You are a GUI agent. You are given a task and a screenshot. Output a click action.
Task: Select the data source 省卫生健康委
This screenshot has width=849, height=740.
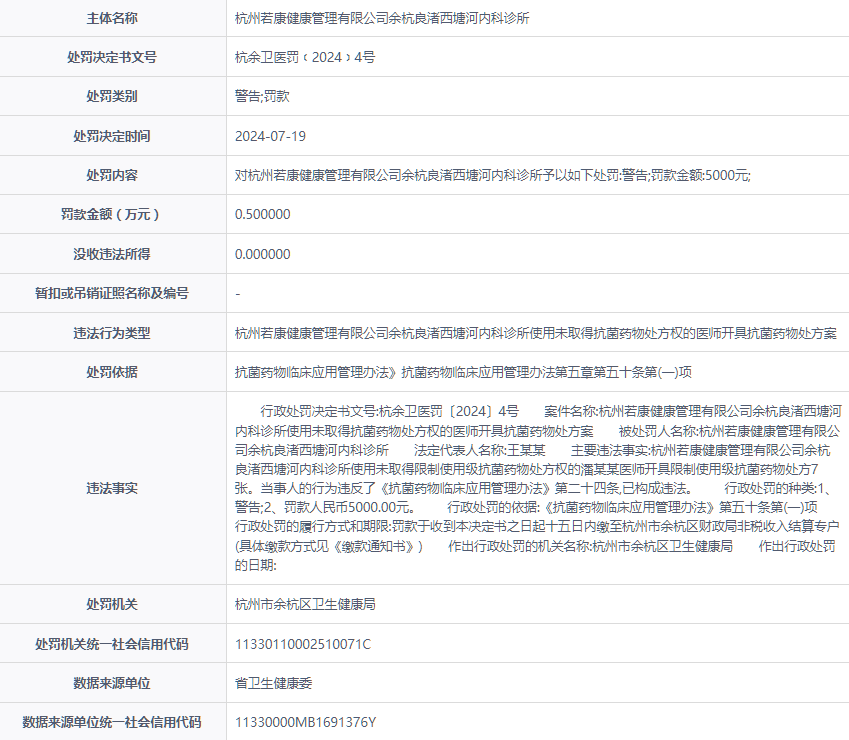tap(273, 683)
